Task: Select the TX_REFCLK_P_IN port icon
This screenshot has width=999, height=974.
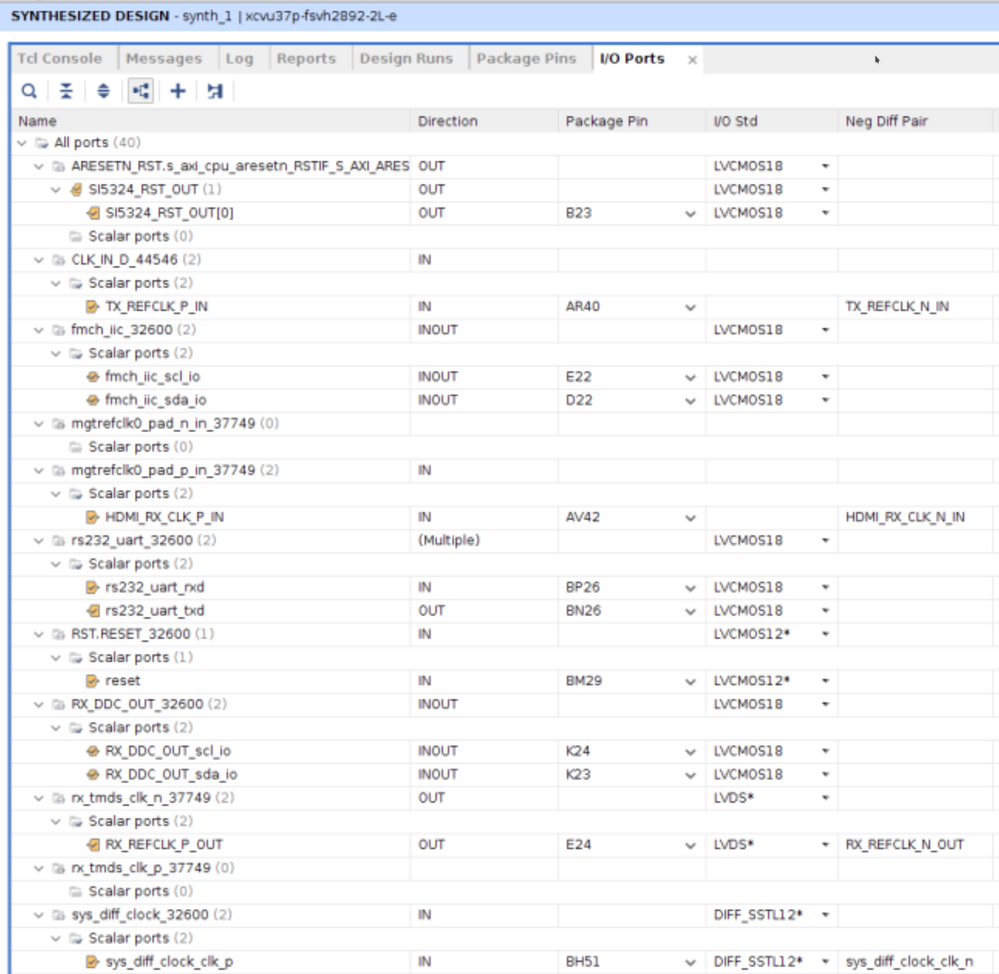Action: (93, 306)
